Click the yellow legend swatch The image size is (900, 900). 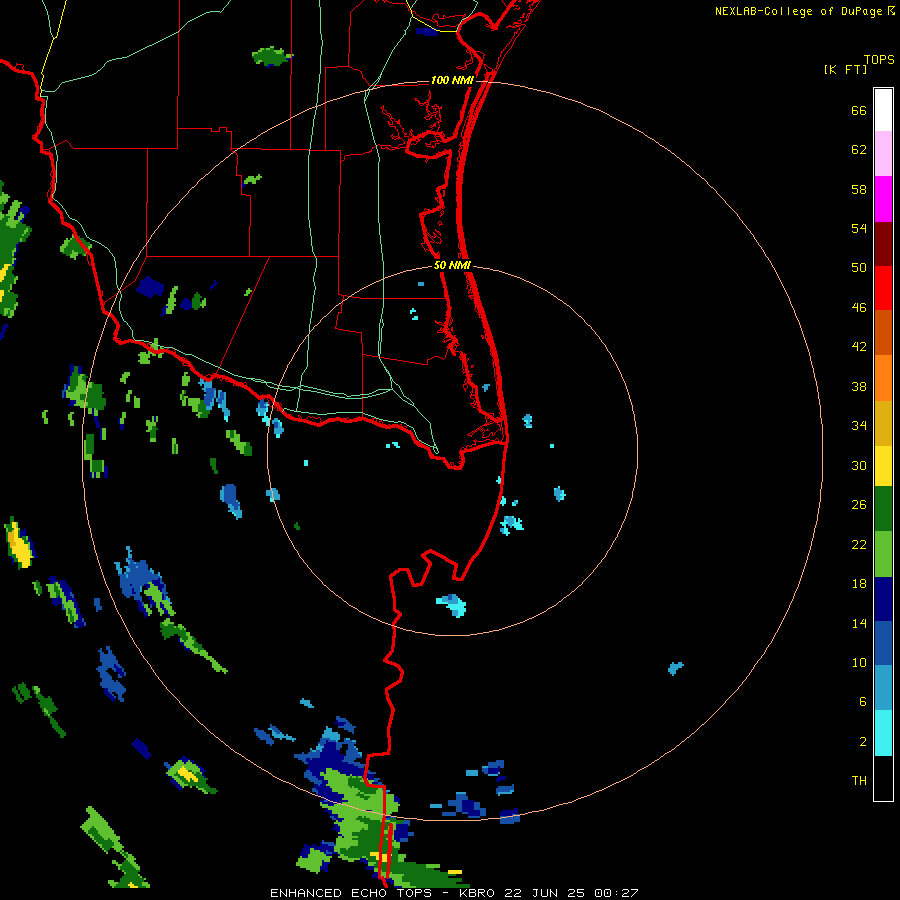tap(883, 466)
